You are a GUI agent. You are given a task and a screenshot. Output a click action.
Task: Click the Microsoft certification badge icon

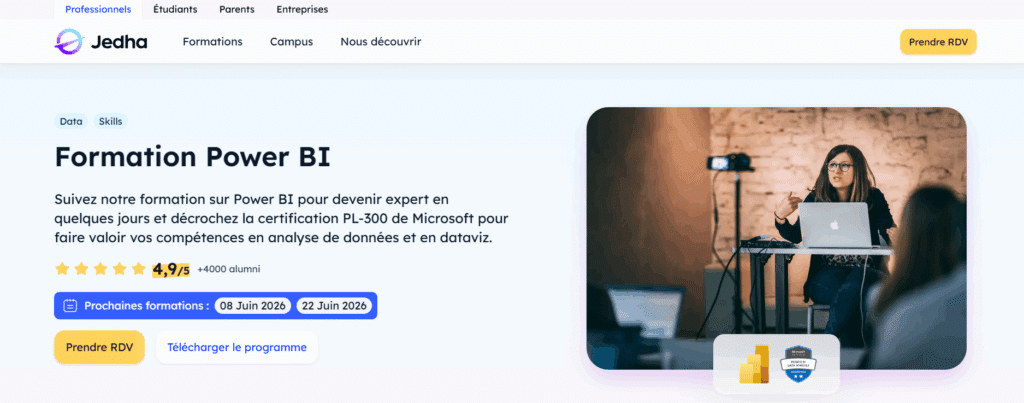click(x=799, y=364)
